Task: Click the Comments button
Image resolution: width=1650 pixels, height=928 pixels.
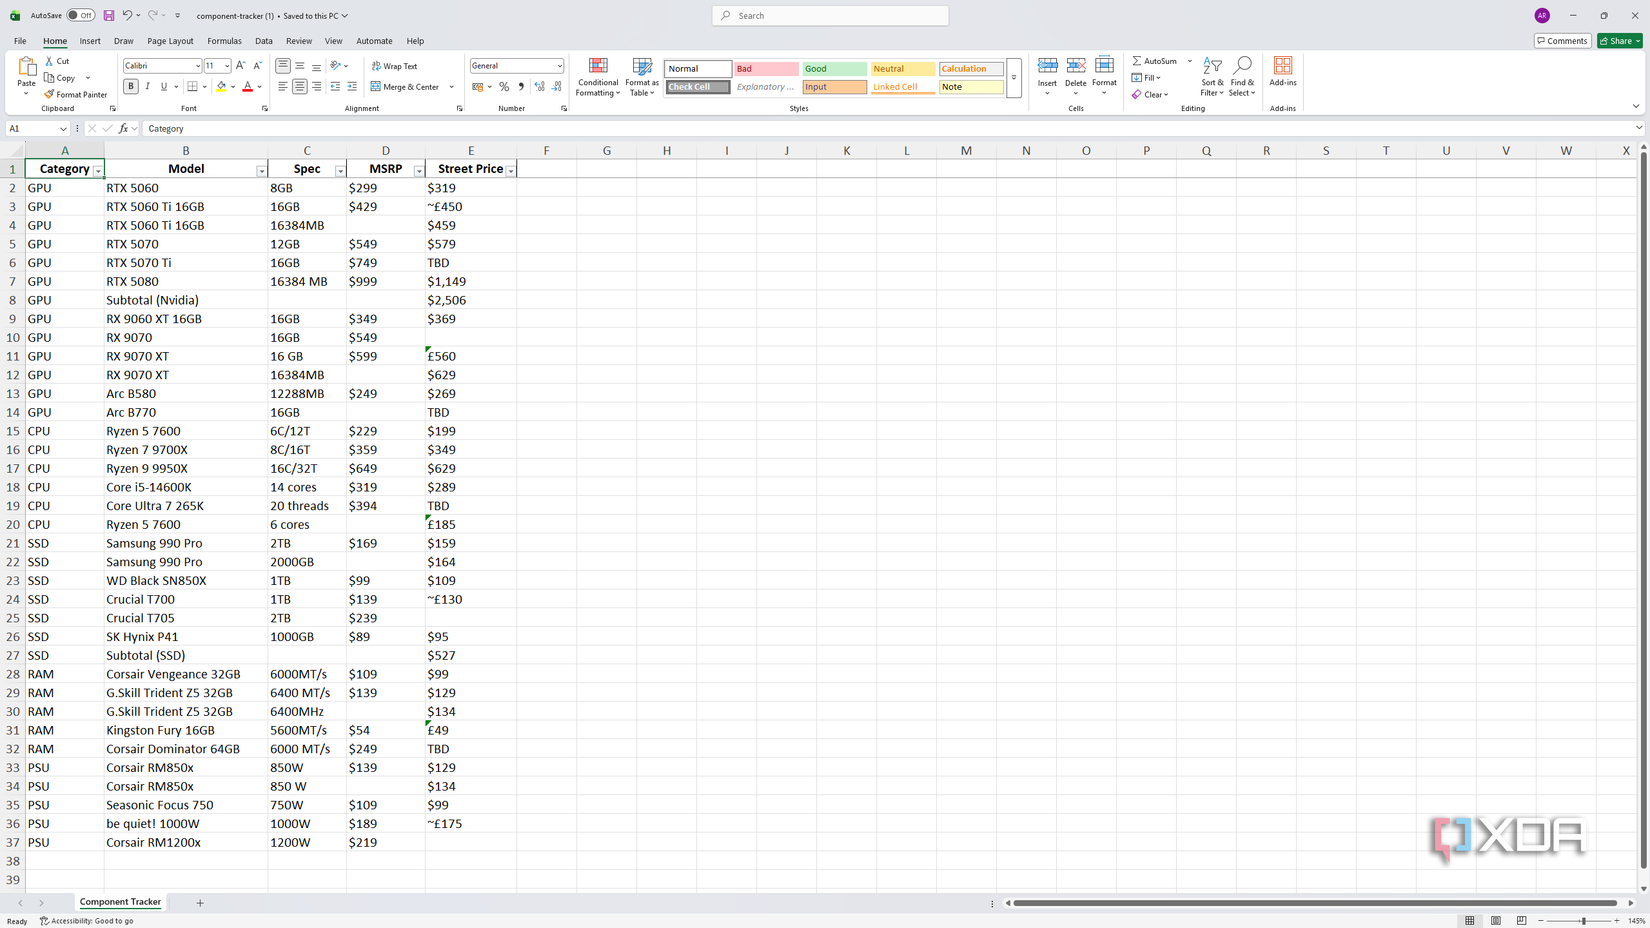Action: coord(1563,41)
